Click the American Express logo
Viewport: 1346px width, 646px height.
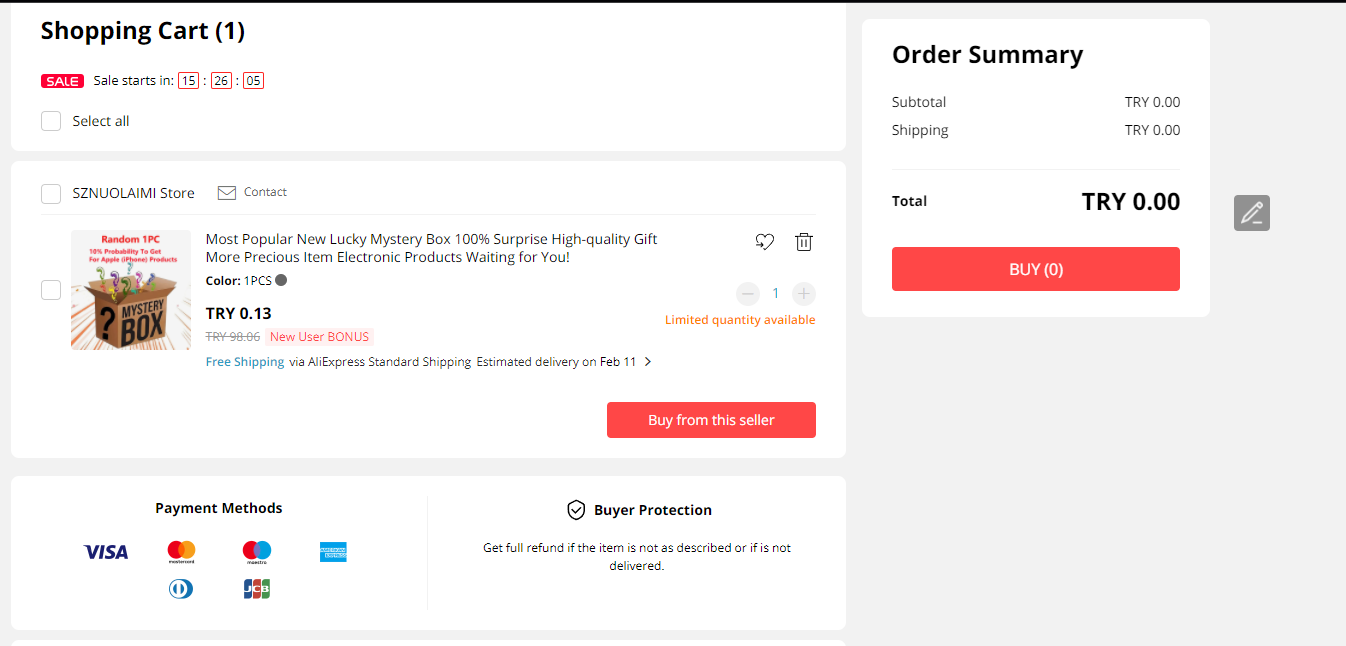point(333,552)
